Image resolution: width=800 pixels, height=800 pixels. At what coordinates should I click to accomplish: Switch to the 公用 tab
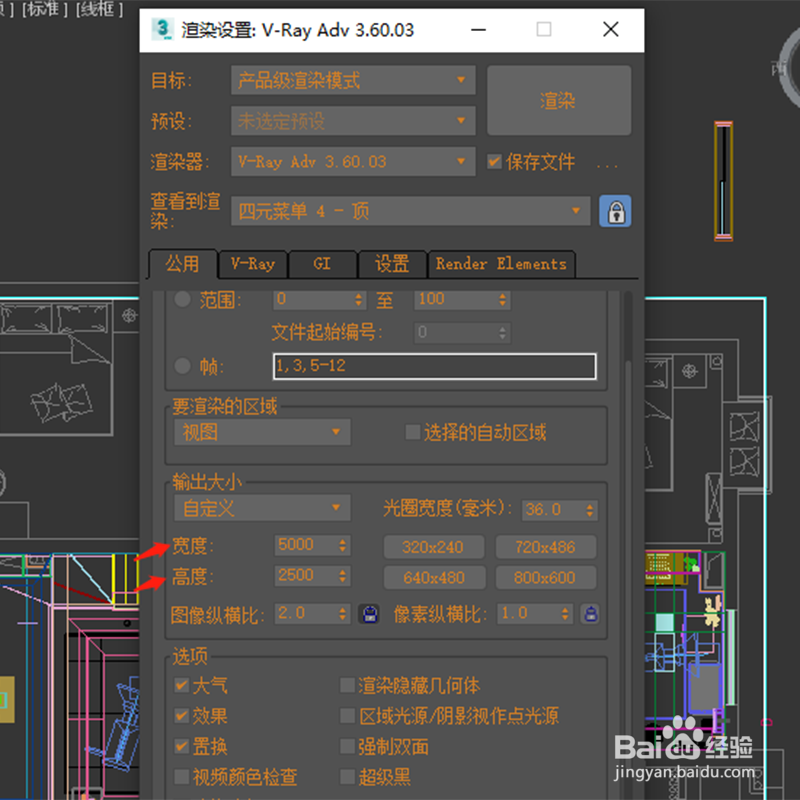pos(182,264)
